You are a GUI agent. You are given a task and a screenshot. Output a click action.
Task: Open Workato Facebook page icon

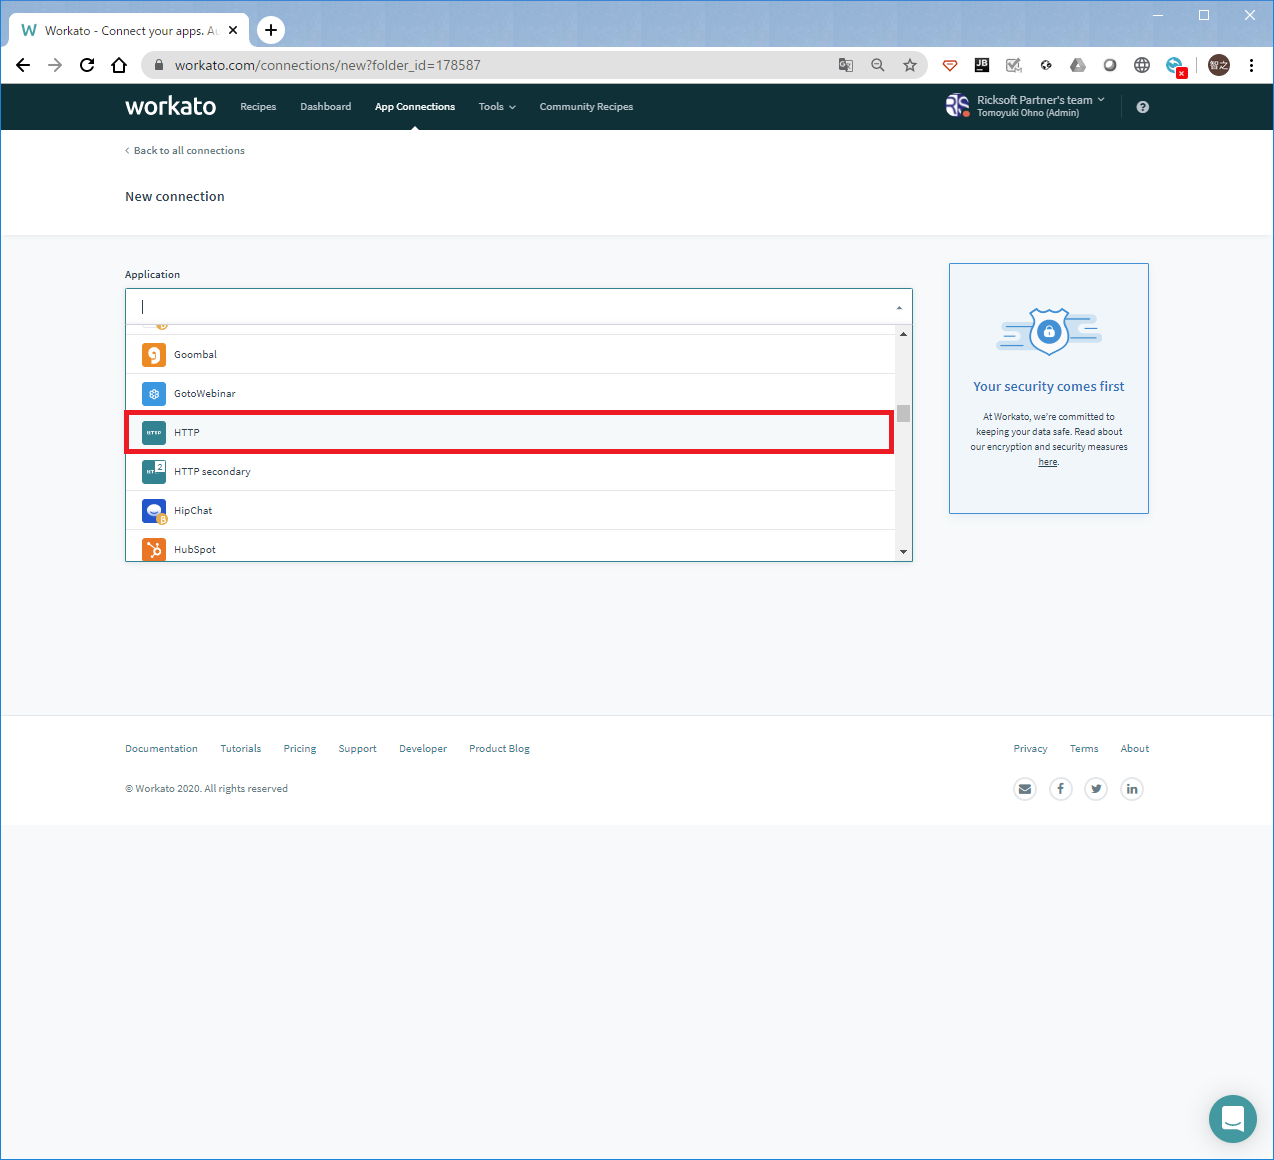1061,789
